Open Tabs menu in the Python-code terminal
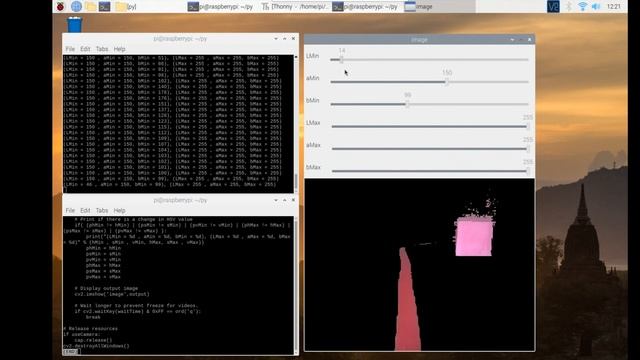This screenshot has height=360, width=640. 102,211
